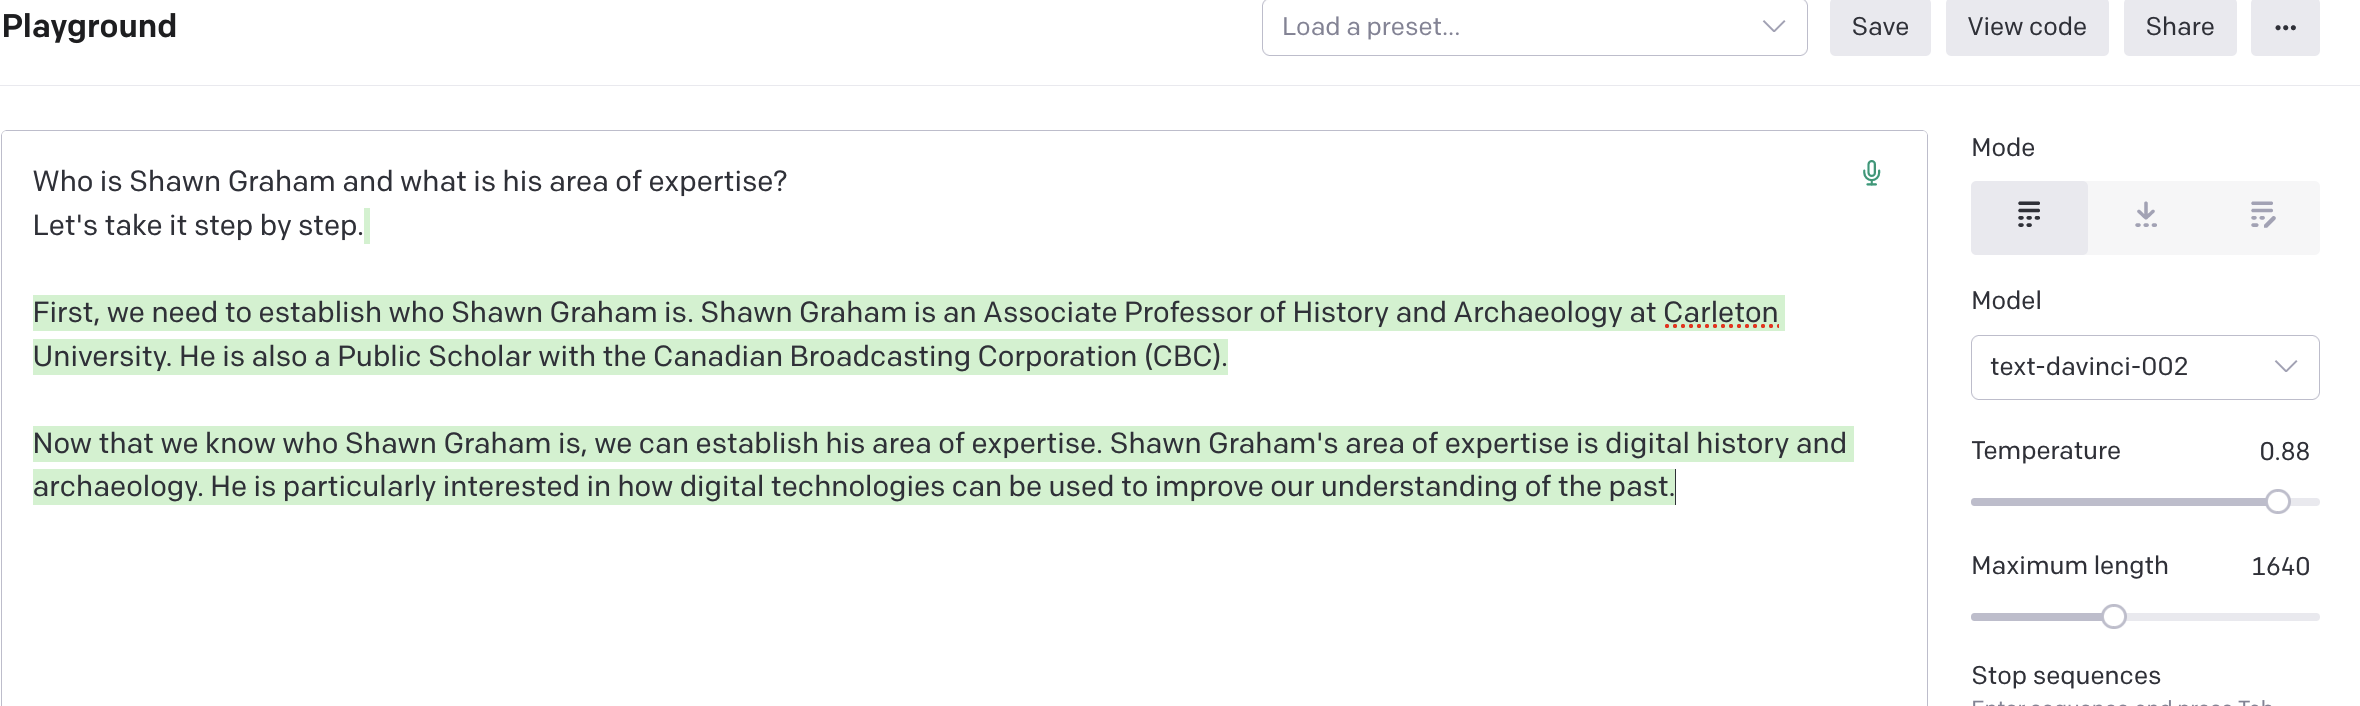Click the View code button
Image resolution: width=2360 pixels, height=706 pixels.
click(x=2027, y=27)
